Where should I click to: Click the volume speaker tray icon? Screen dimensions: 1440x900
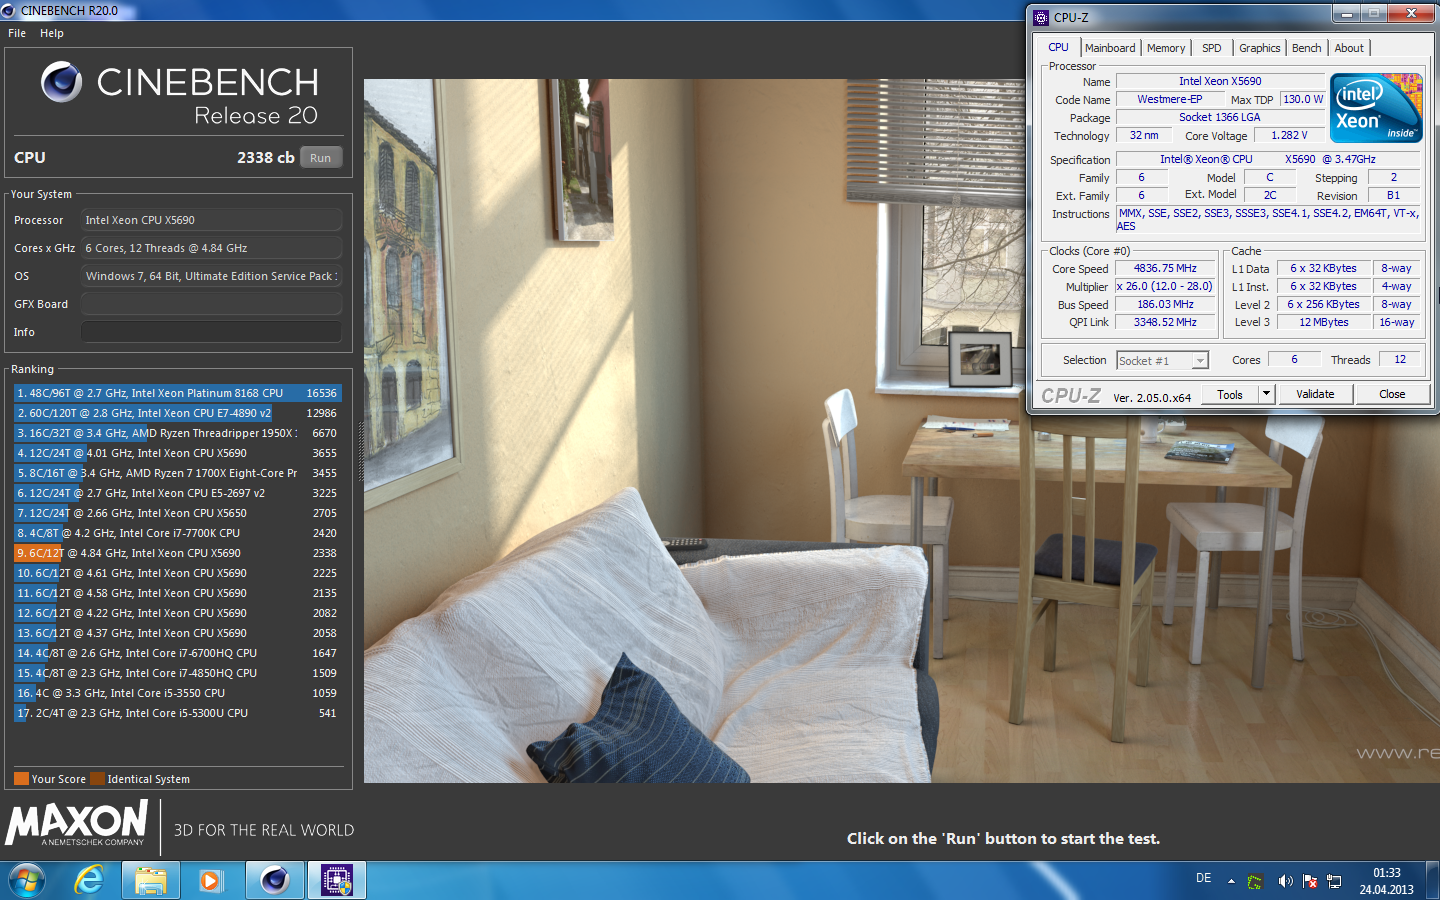tap(1285, 881)
